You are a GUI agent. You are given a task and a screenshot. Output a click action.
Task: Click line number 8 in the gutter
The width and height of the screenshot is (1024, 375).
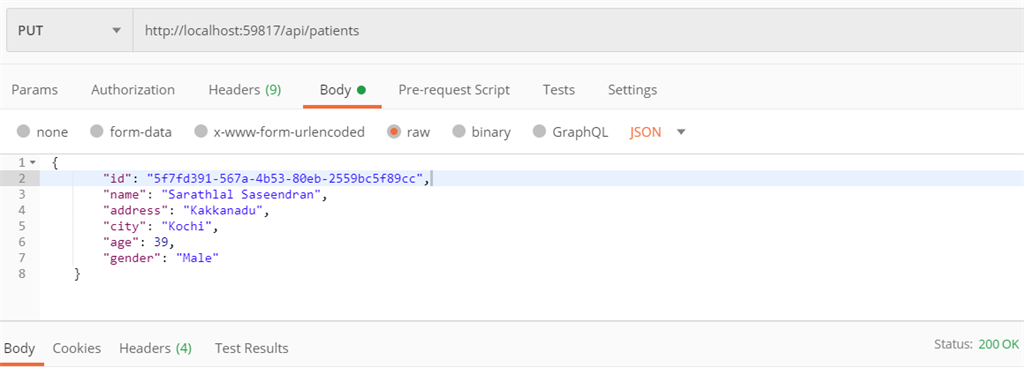(x=22, y=274)
